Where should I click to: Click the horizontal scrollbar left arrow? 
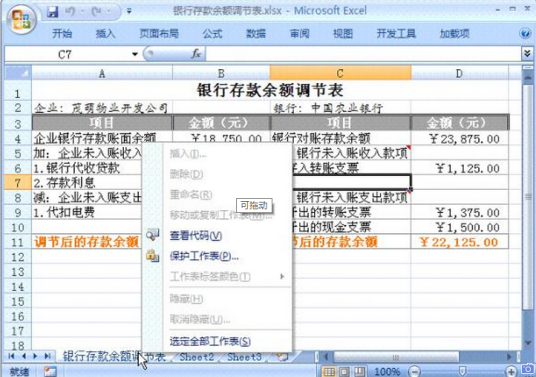[x=326, y=357]
